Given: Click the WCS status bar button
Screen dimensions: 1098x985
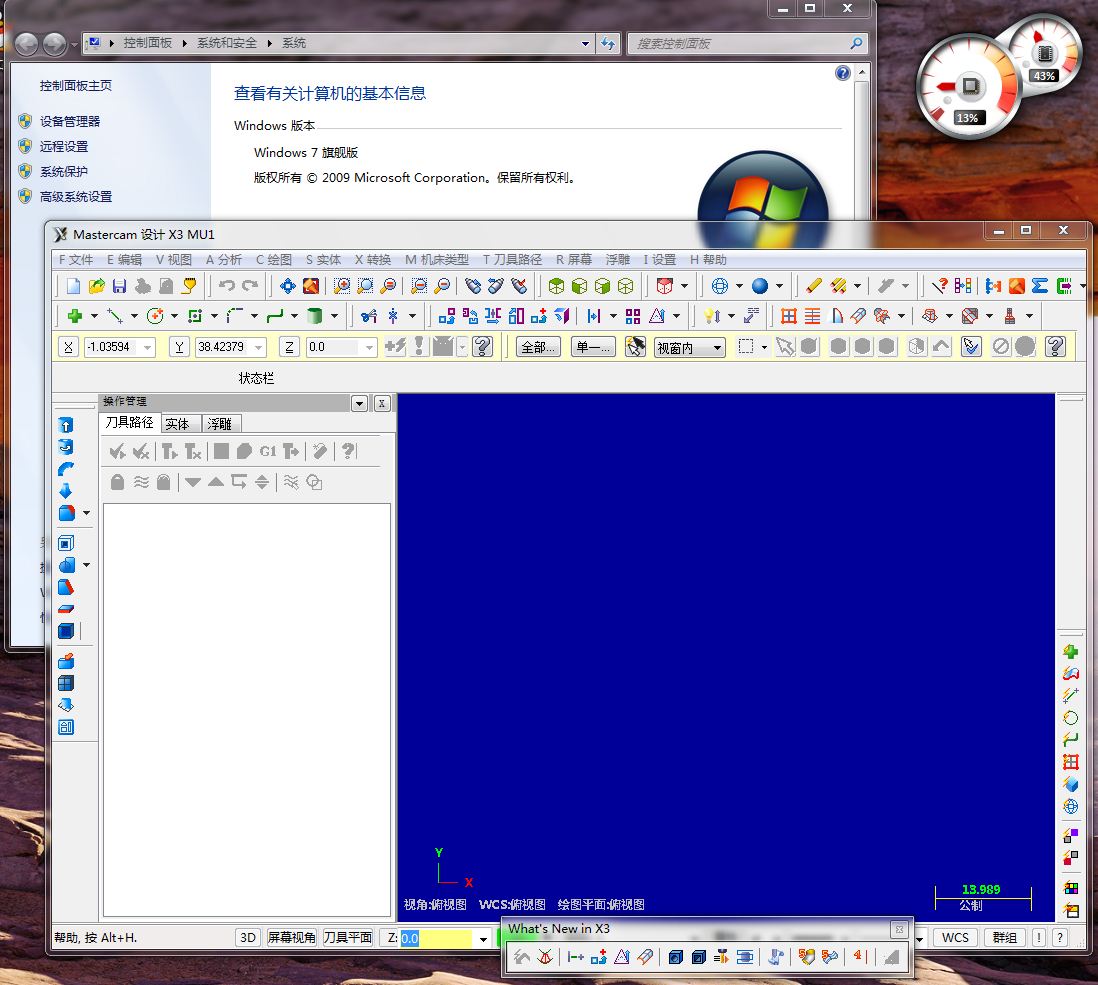Looking at the screenshot, I should click(x=955, y=937).
